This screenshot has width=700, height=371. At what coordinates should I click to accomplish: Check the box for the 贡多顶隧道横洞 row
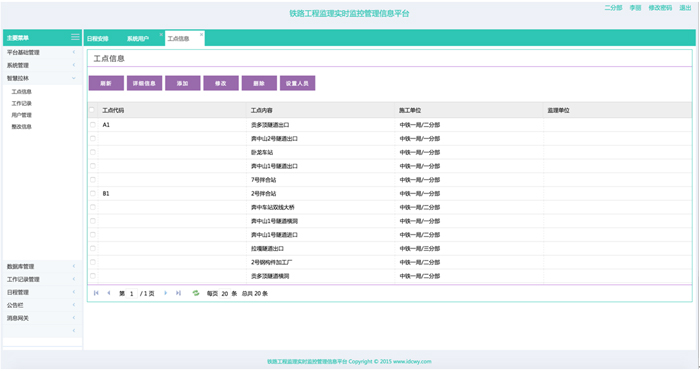[93, 276]
